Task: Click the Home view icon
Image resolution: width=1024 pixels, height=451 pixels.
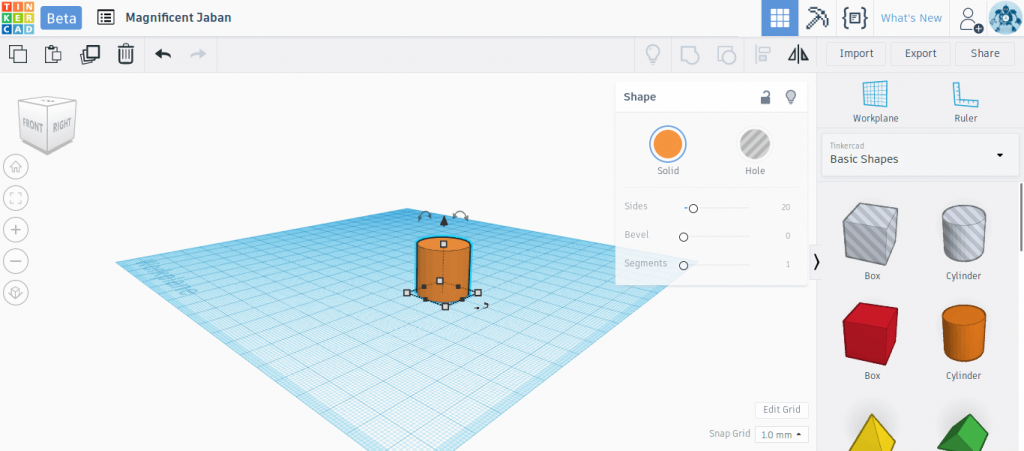Action: (x=16, y=167)
